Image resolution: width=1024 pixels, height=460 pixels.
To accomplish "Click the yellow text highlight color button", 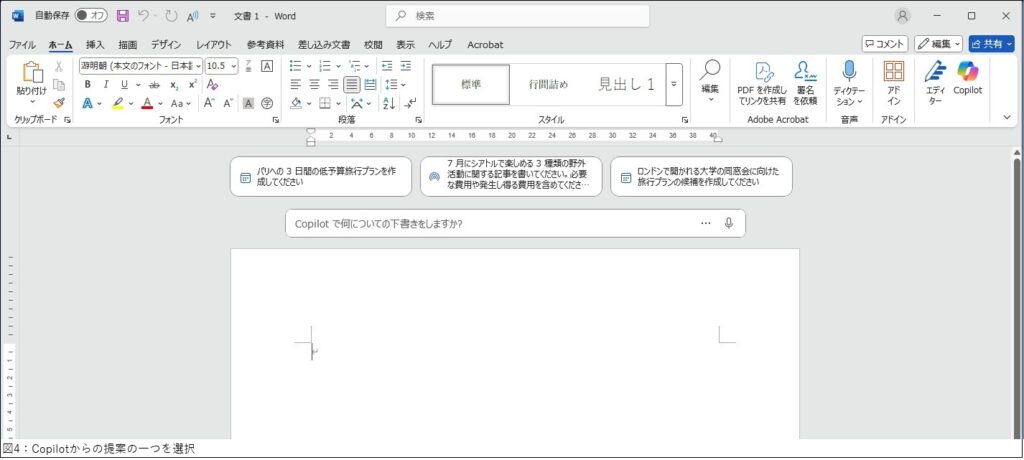I will click(117, 103).
